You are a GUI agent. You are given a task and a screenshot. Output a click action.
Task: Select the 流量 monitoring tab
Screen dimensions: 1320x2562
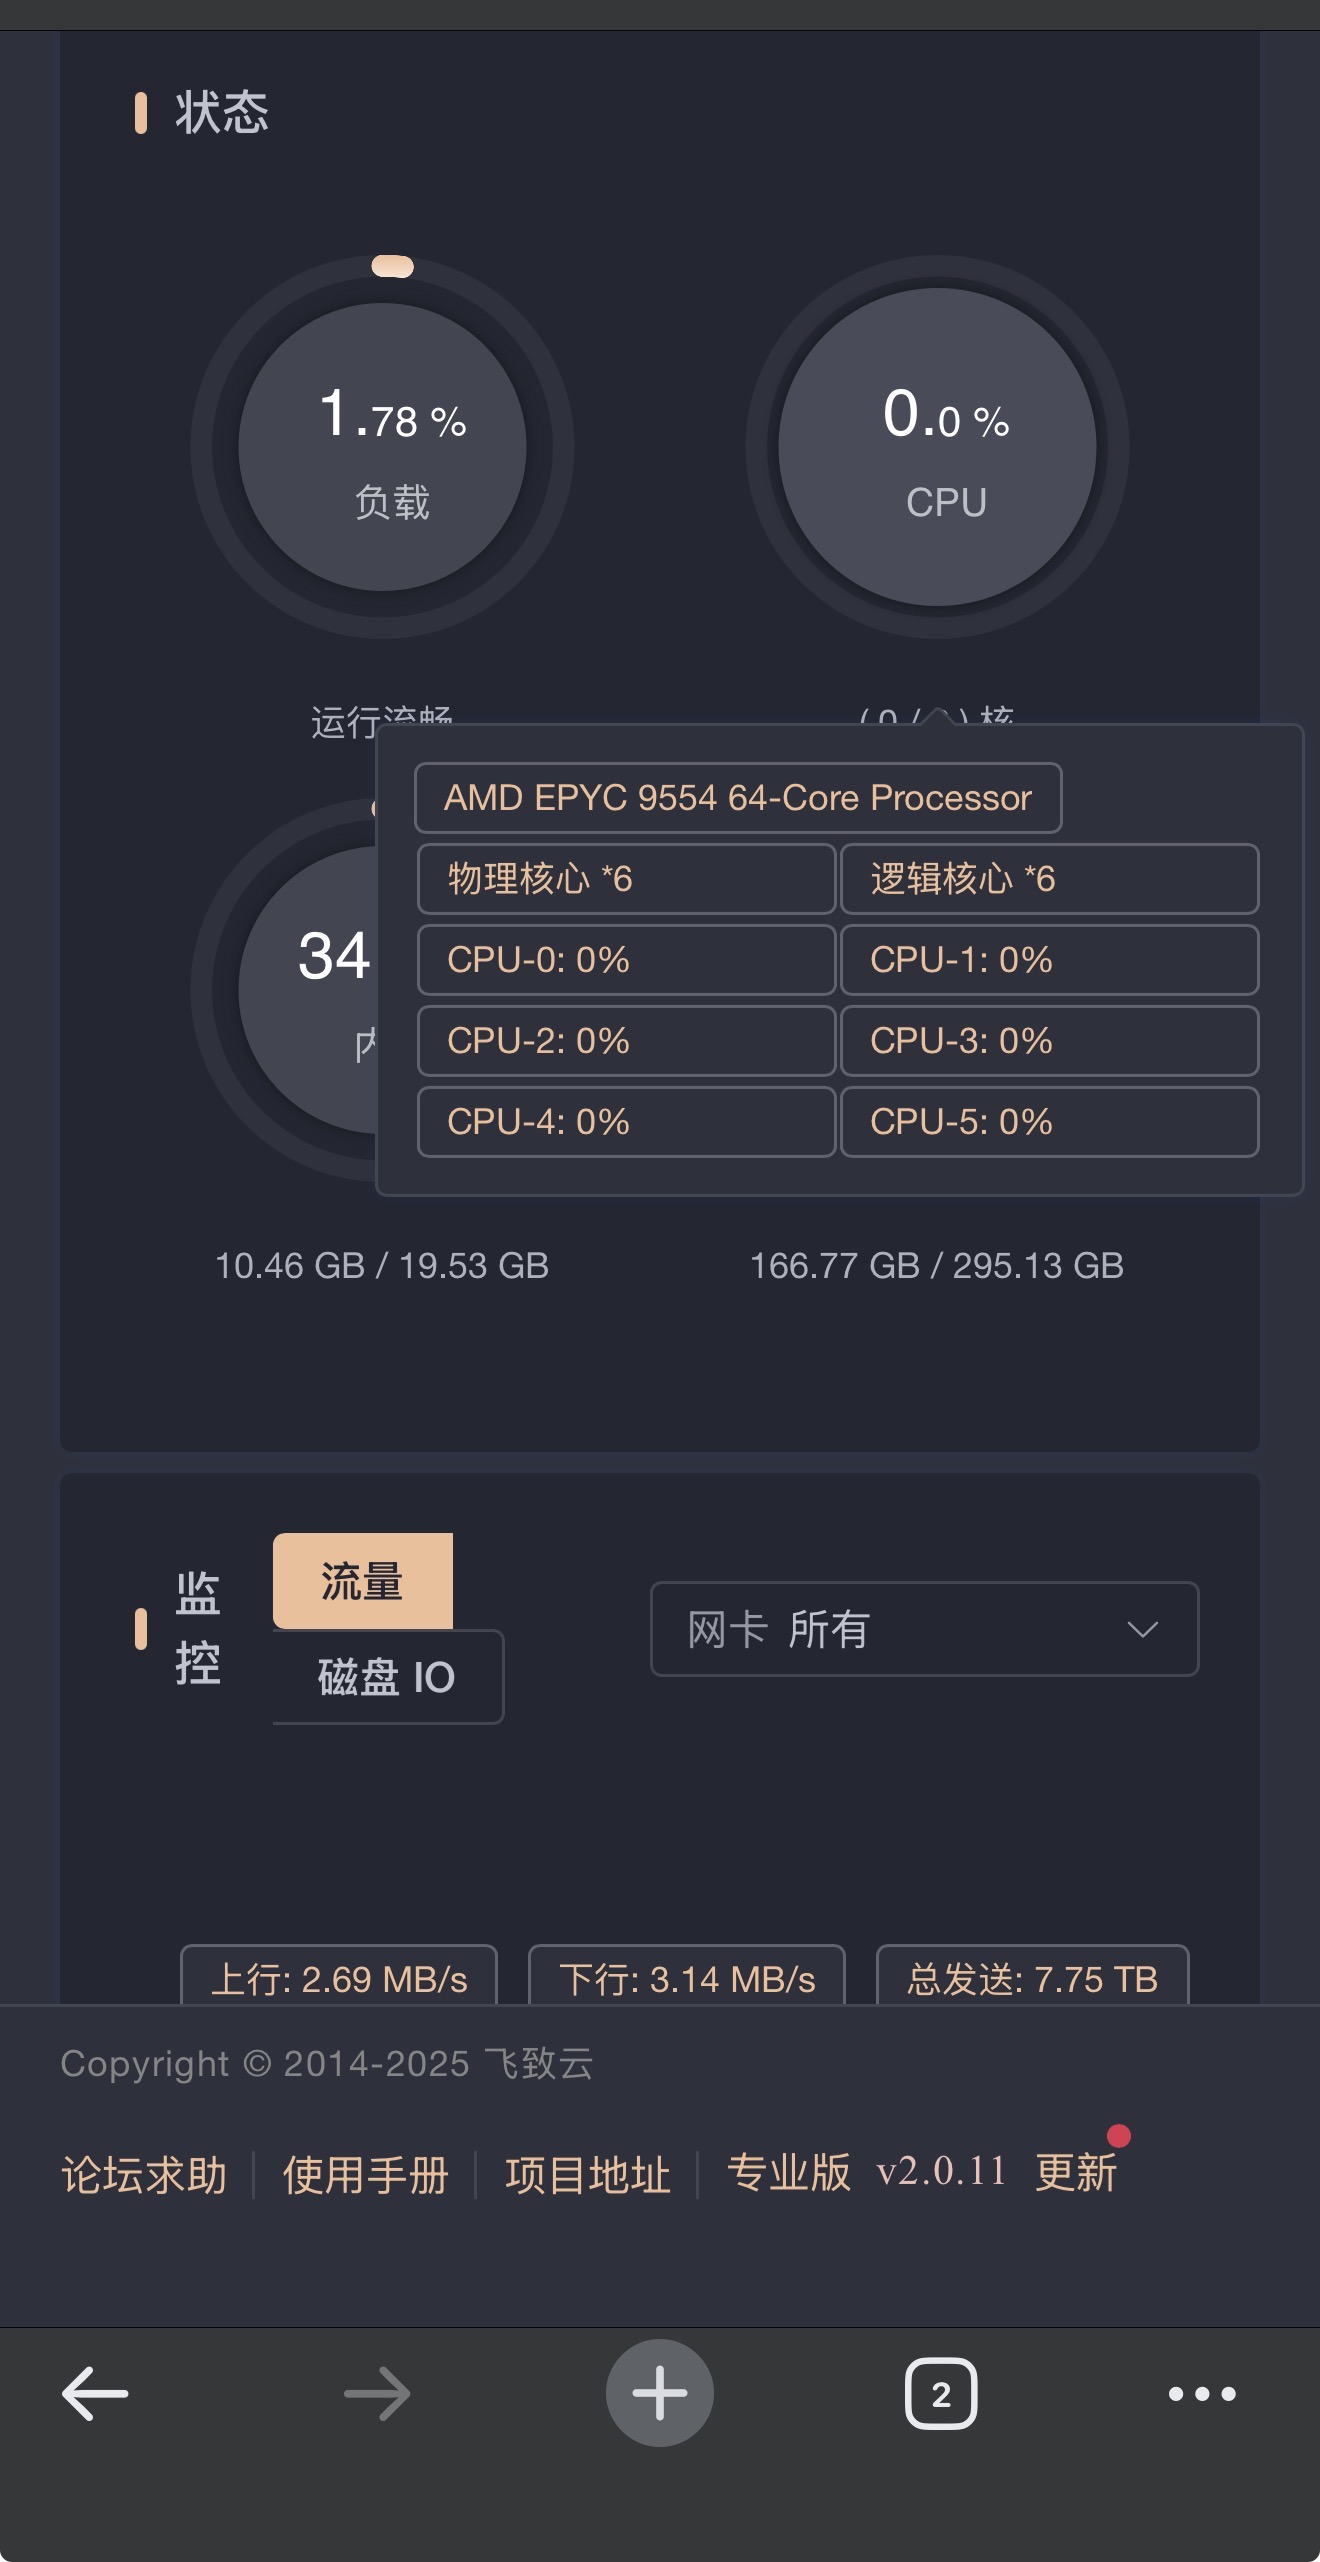click(x=362, y=1581)
